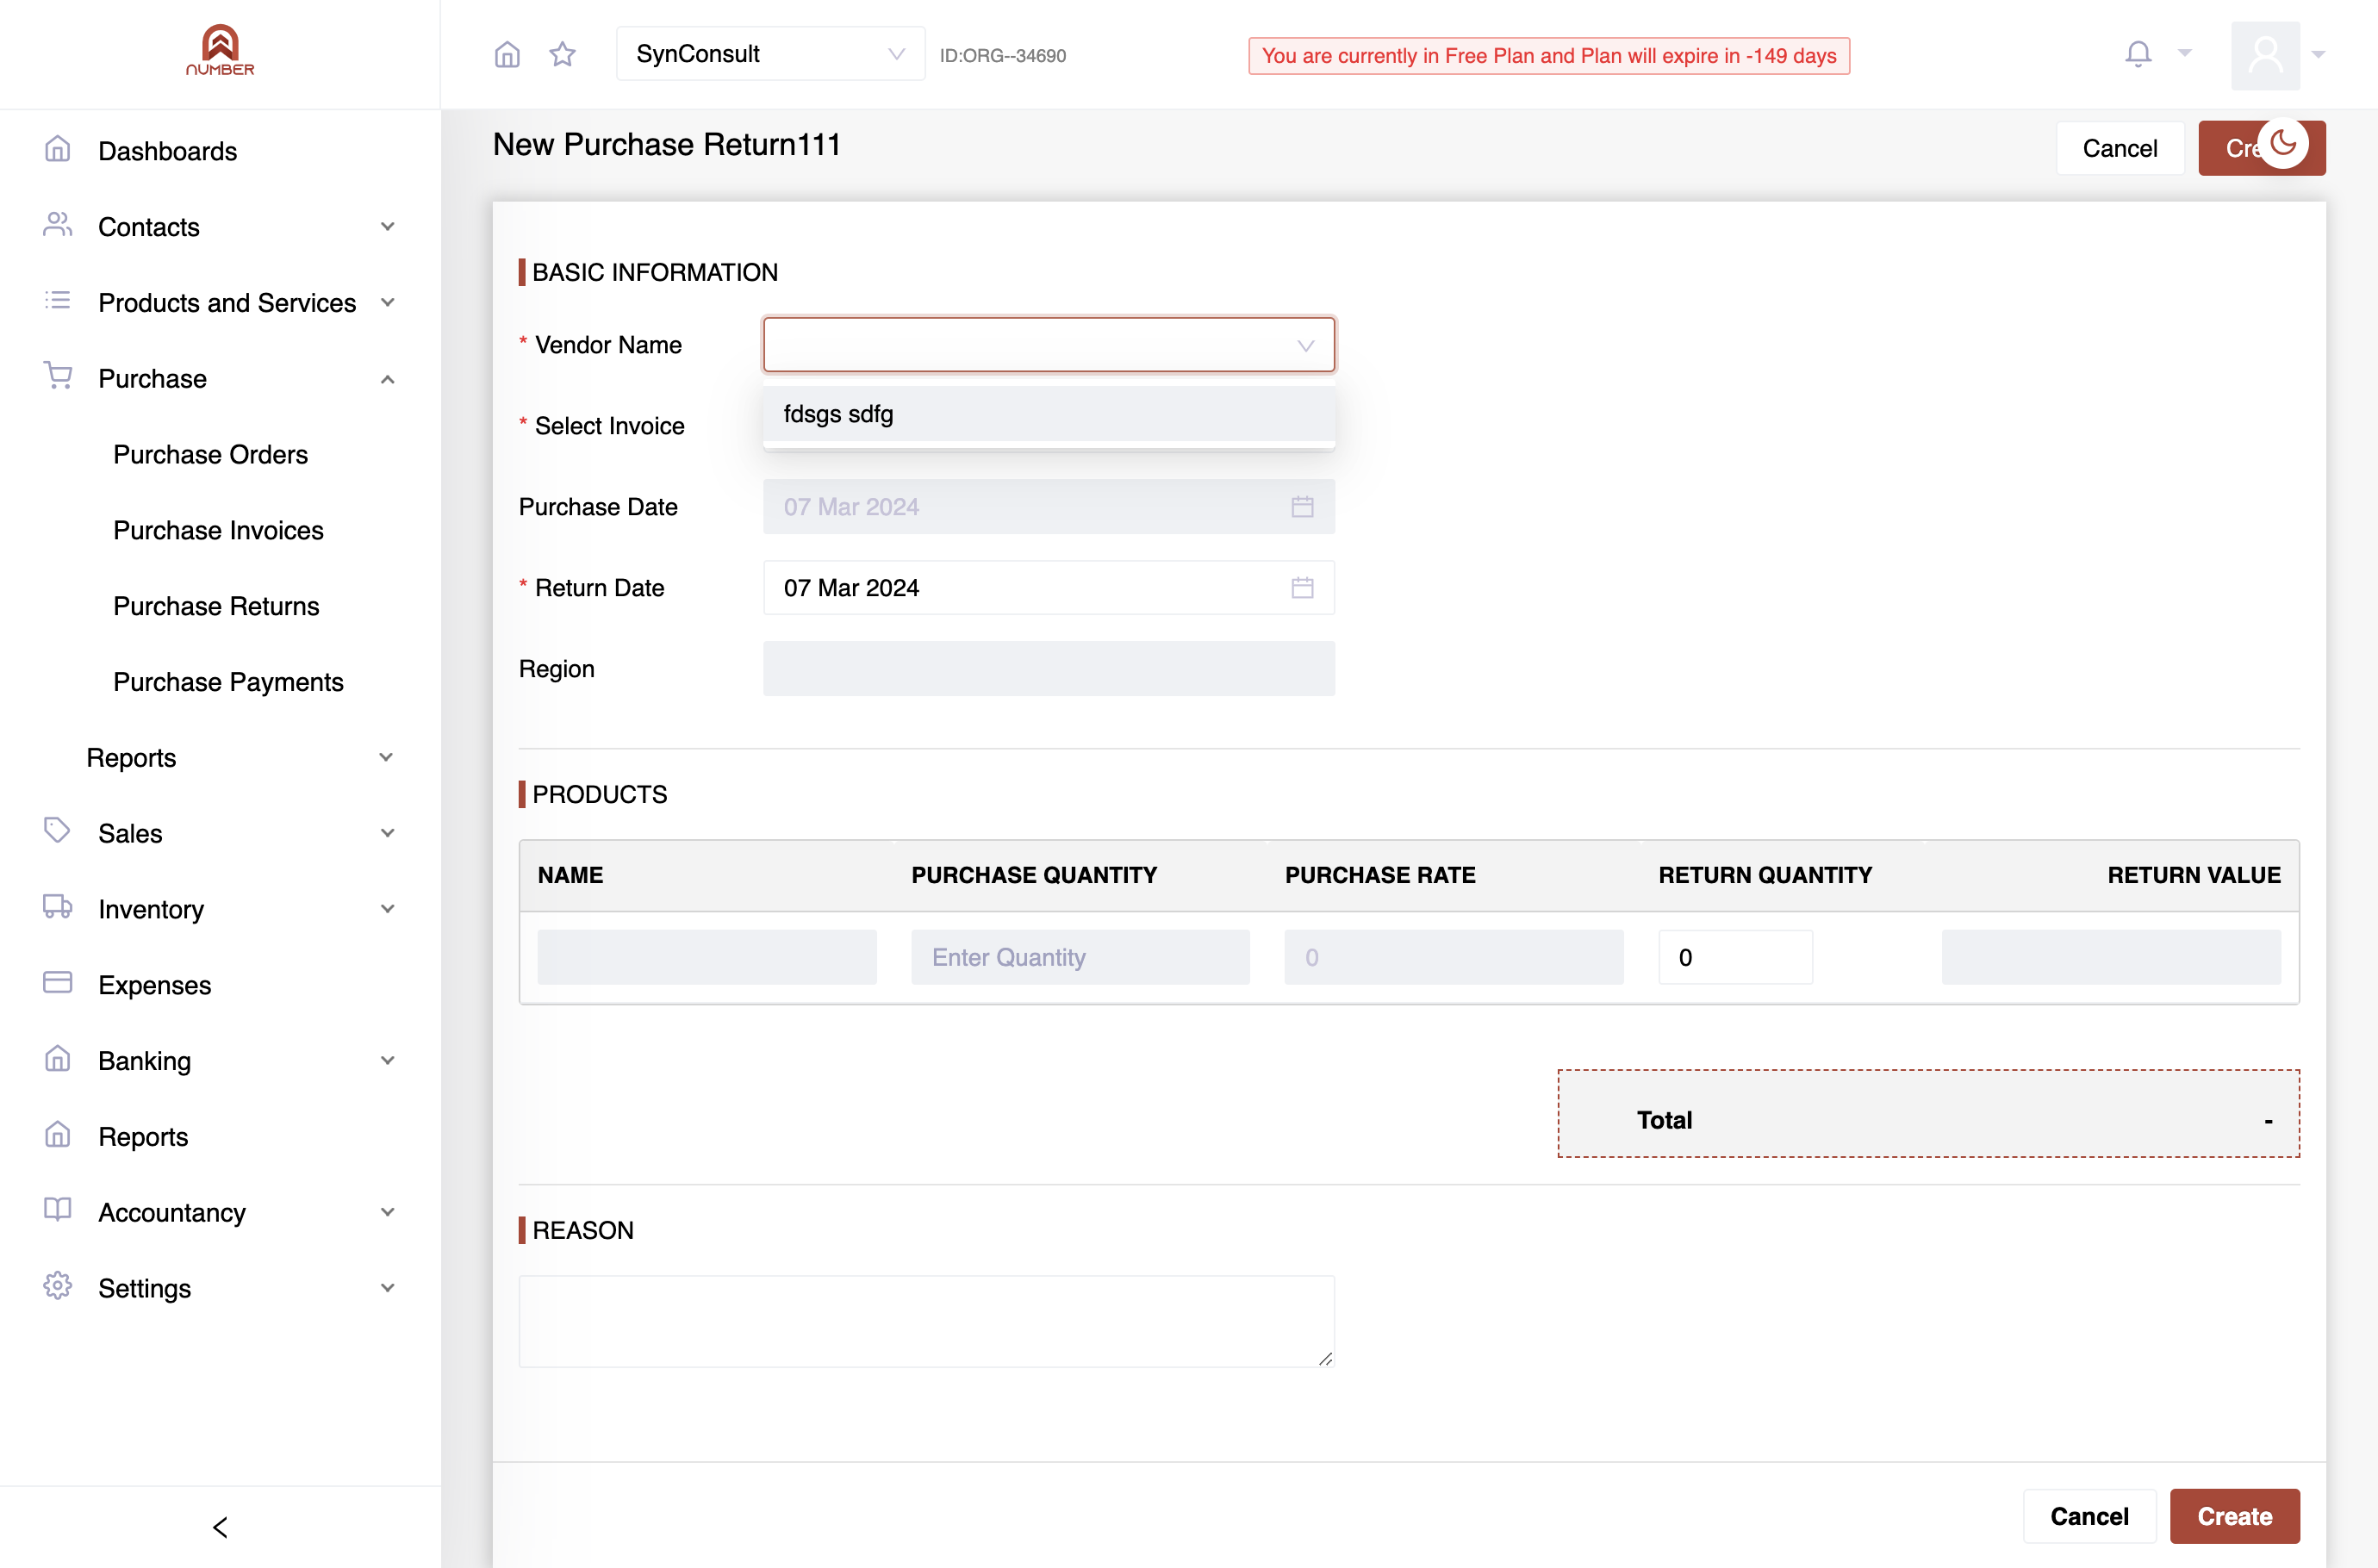Click the Accountancy book icon
Viewport: 2378px width, 1568px height.
(x=58, y=1210)
